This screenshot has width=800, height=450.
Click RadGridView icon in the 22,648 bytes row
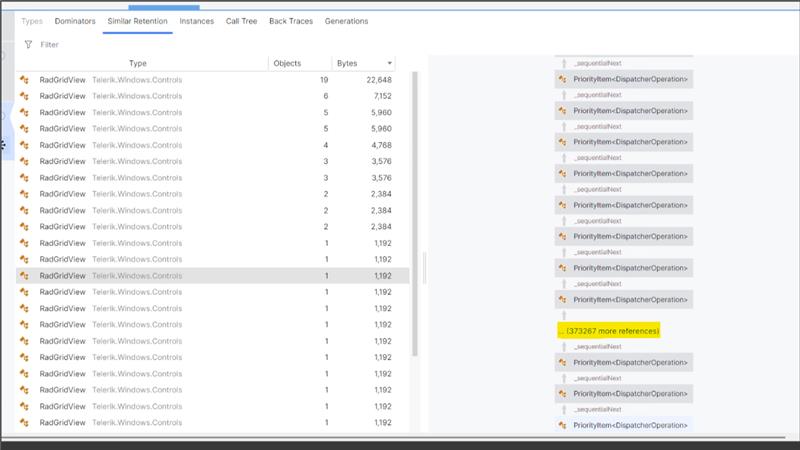[x=26, y=80]
